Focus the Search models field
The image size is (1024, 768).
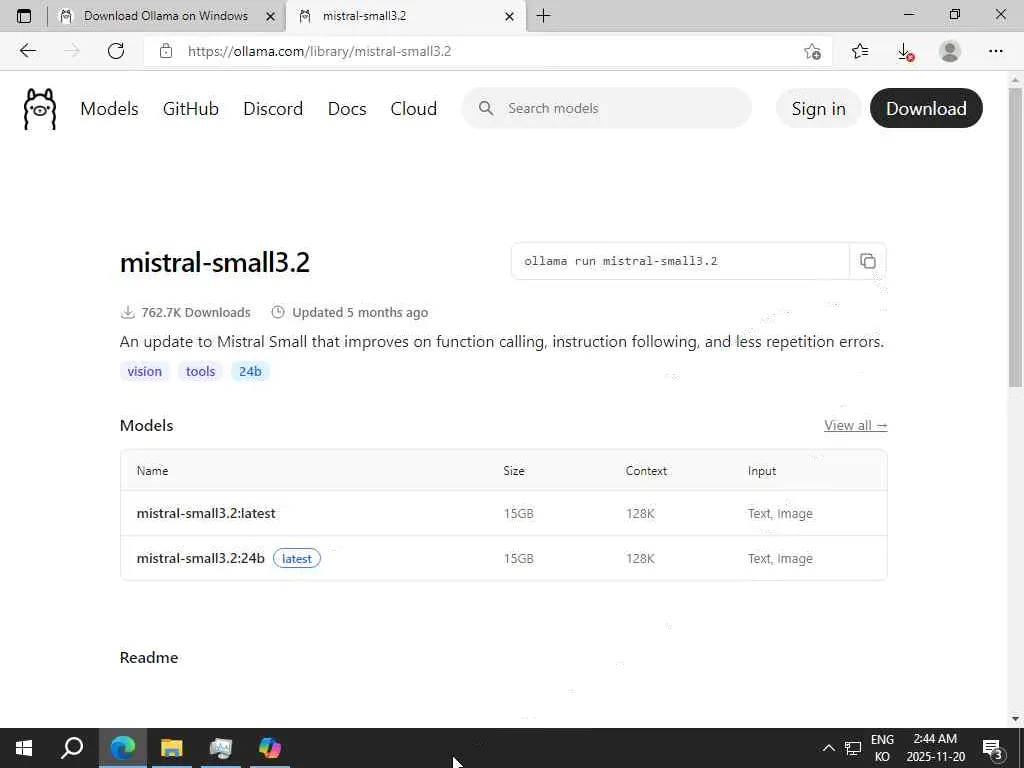tap(607, 108)
